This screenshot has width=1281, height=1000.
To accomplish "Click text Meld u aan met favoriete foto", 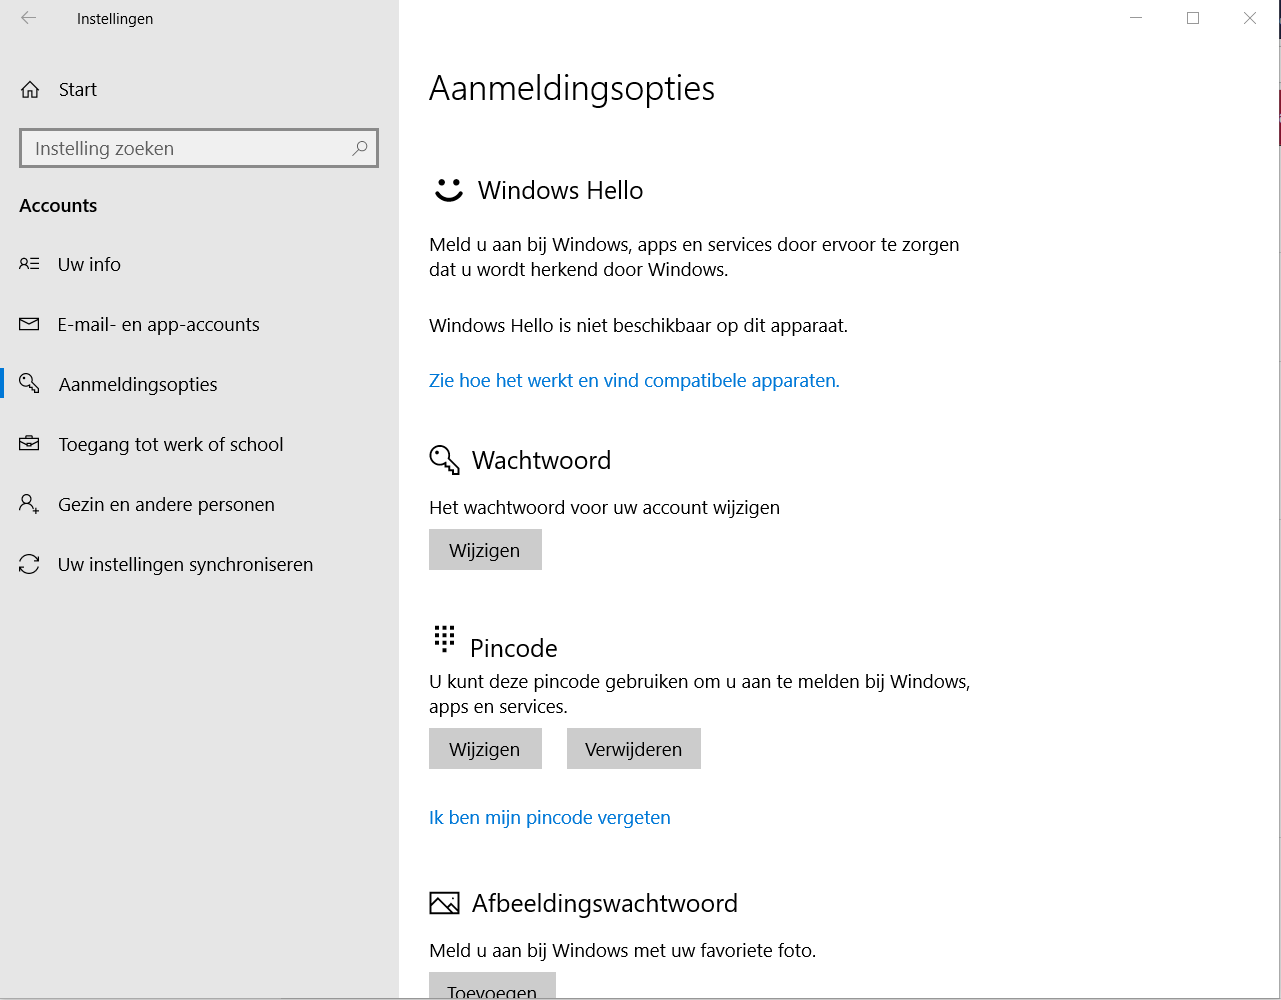I will 622,950.
